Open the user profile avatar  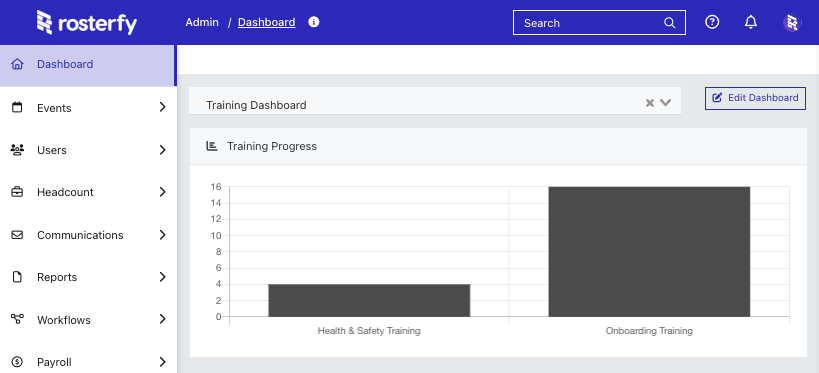792,22
